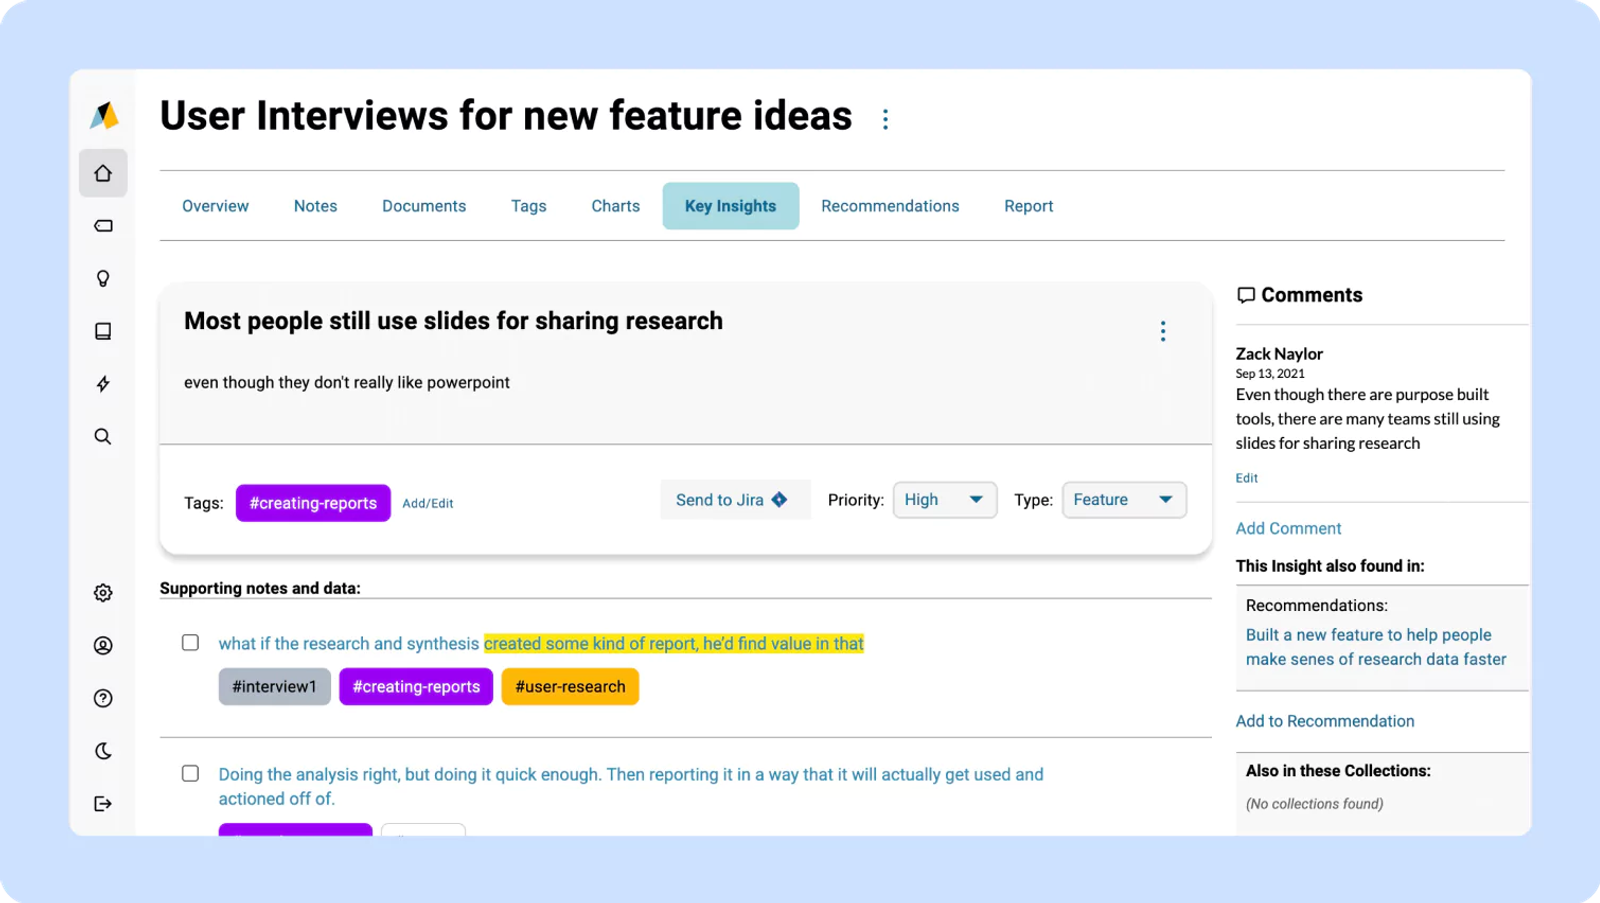Click the Send to Jira button
Screen dimensions: 1600x903
pyautogui.click(x=732, y=500)
